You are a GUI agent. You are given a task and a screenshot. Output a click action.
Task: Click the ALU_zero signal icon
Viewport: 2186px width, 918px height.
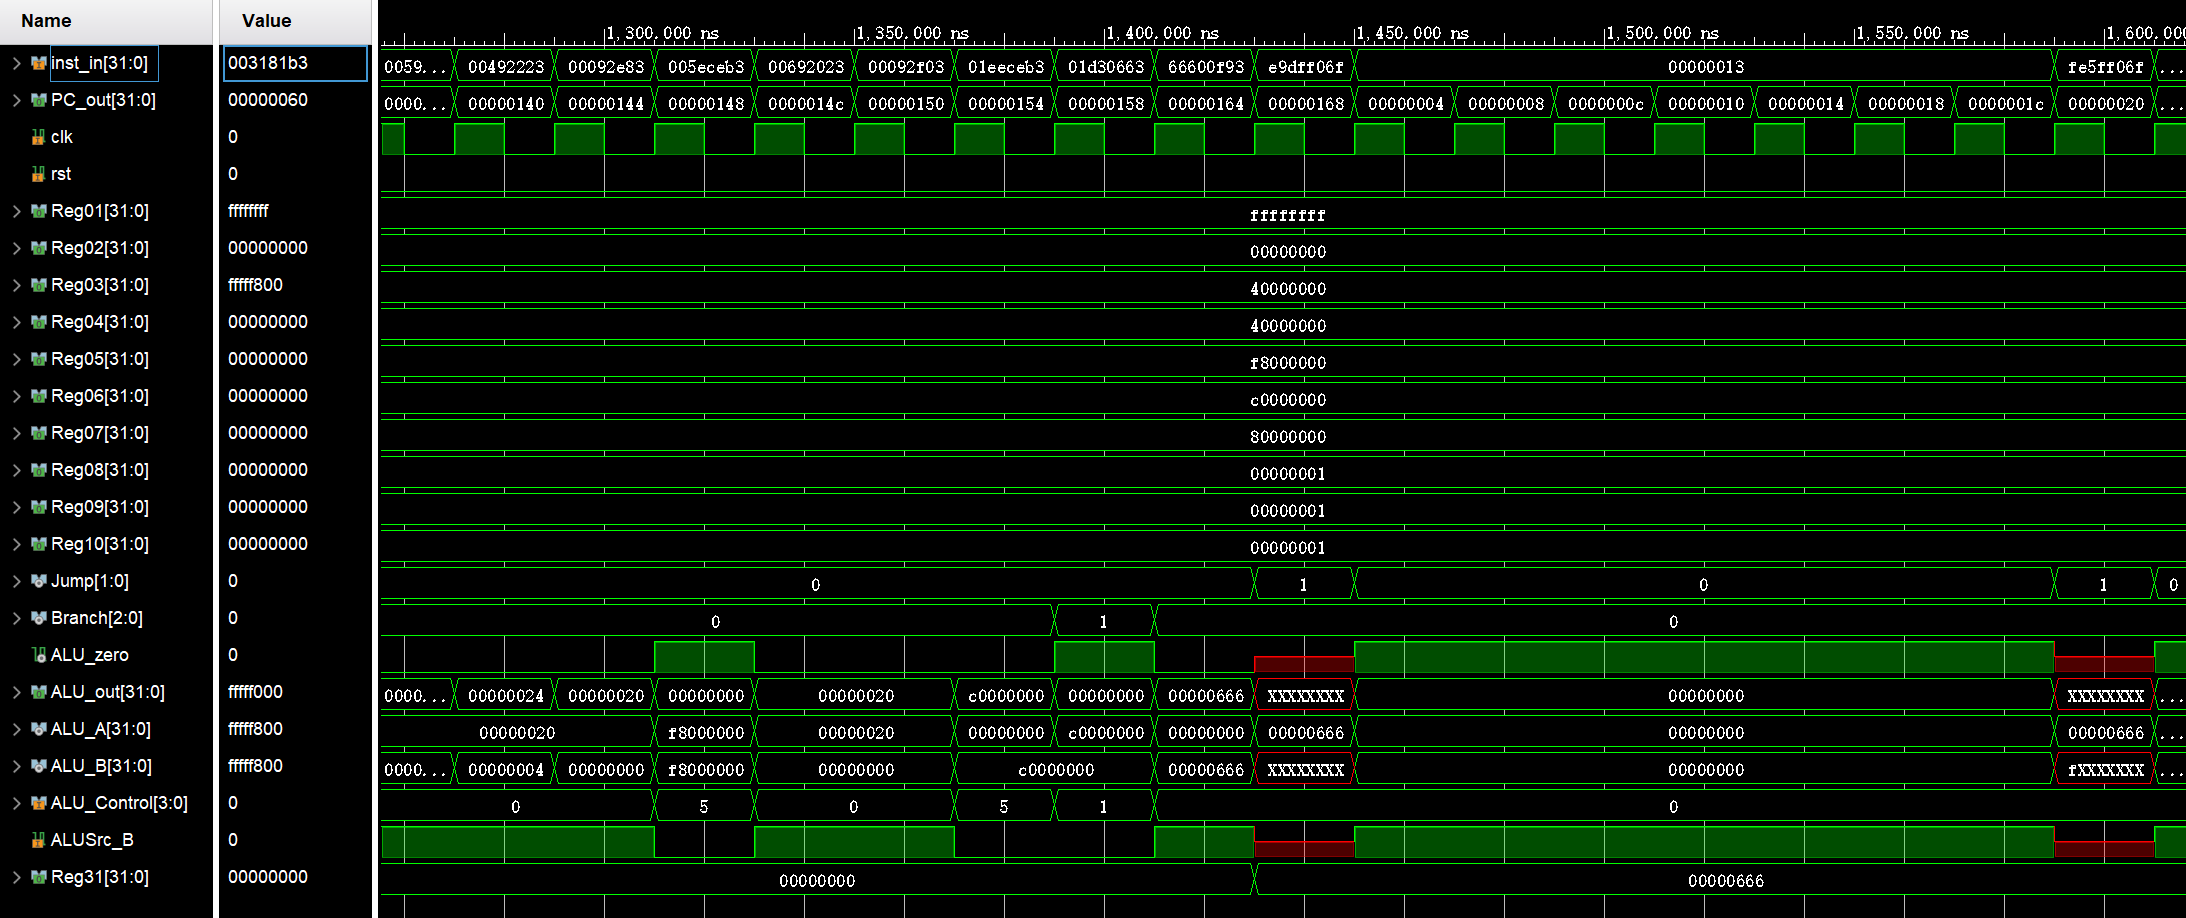(x=38, y=655)
